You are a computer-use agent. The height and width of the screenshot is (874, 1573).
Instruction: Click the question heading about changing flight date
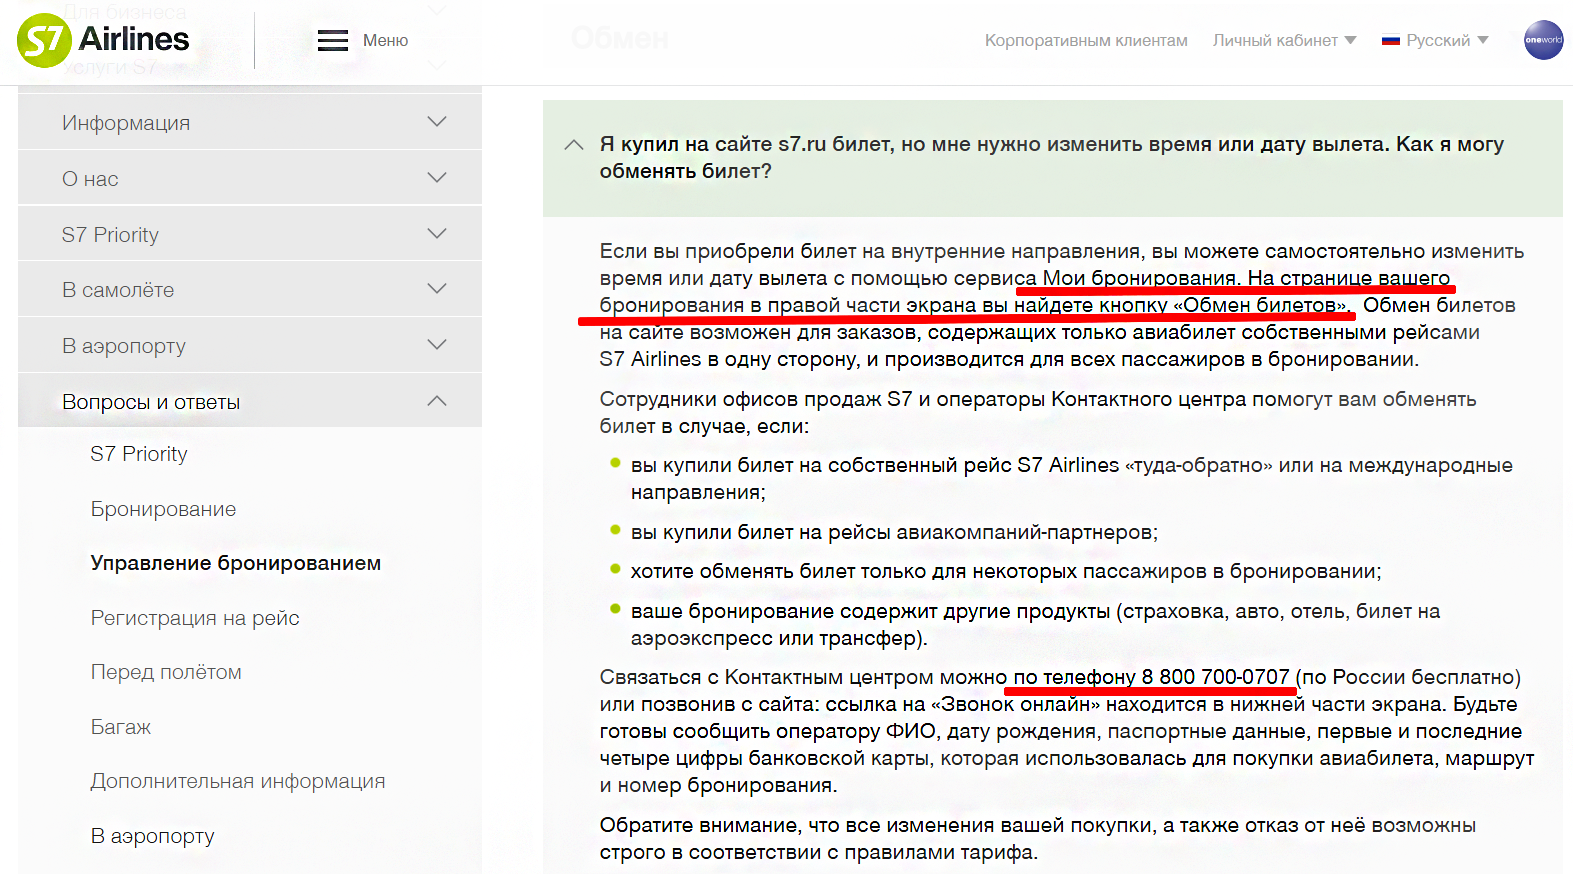[1052, 158]
